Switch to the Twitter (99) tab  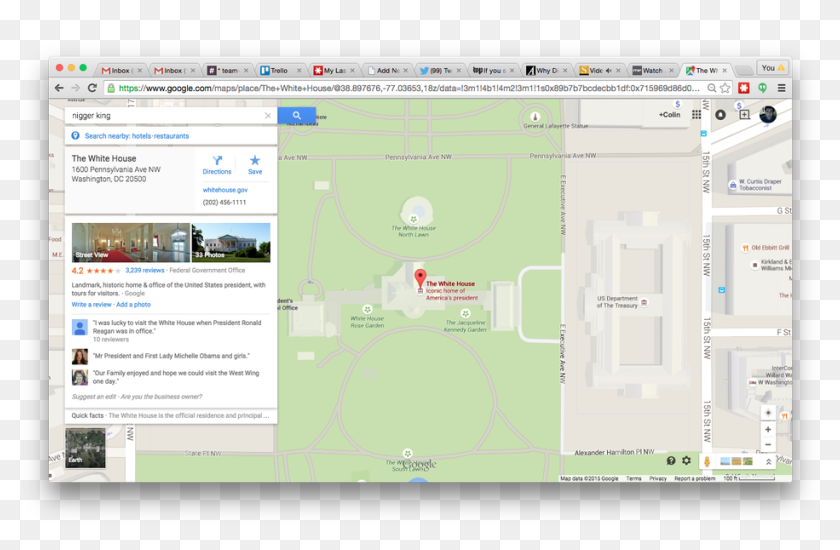click(x=438, y=70)
